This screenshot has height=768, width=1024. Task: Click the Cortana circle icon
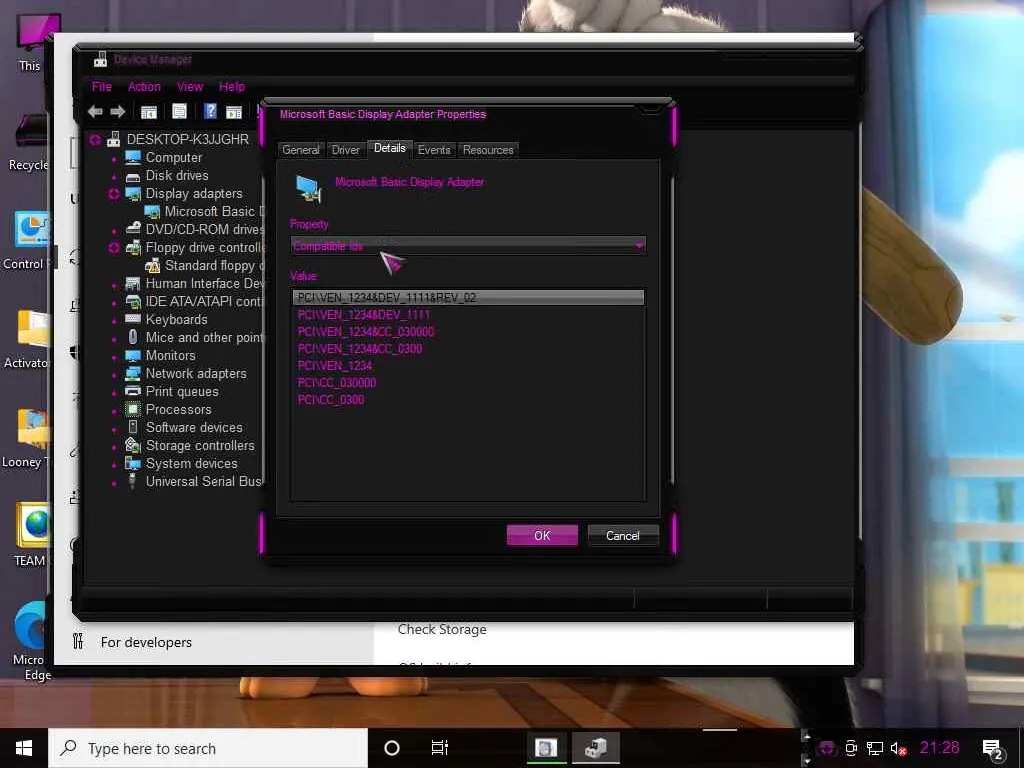pos(392,748)
